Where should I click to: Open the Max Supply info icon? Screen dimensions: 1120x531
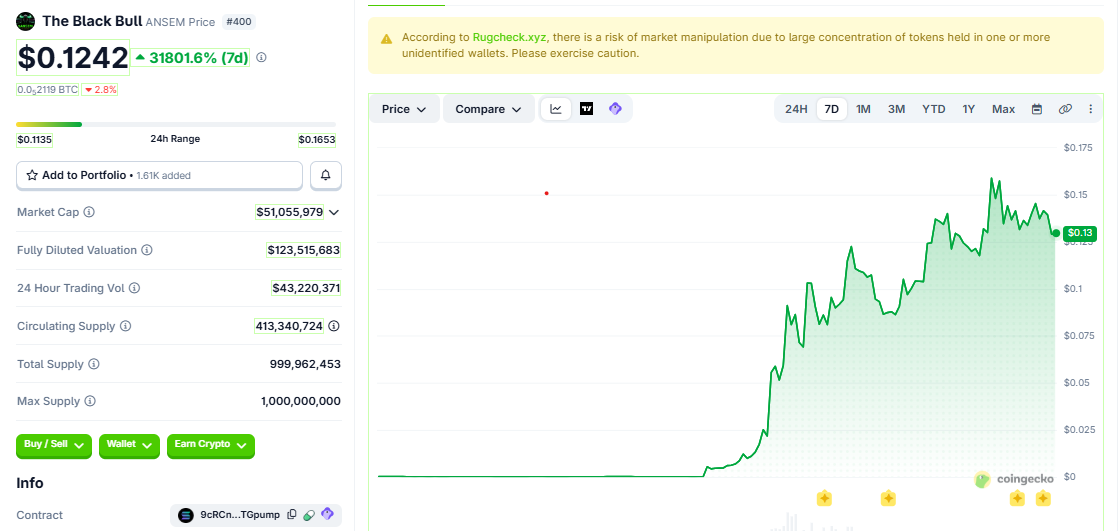click(x=91, y=401)
